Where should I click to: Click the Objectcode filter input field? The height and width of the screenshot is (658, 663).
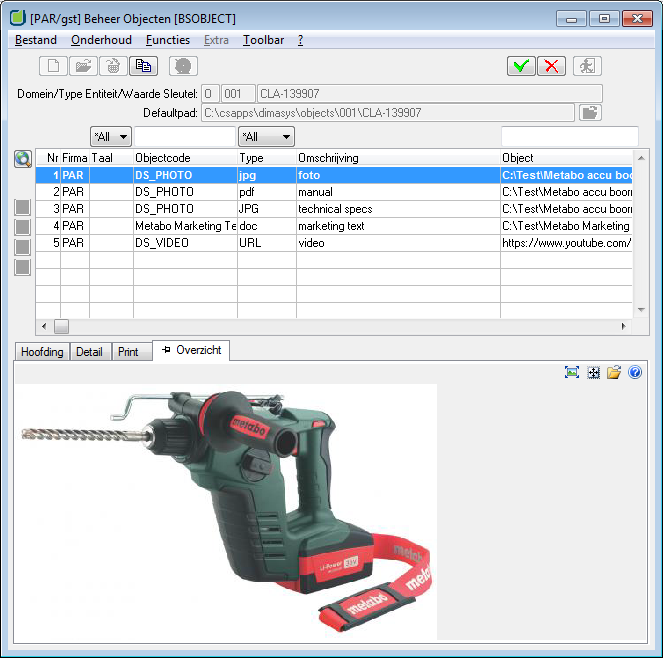point(185,136)
